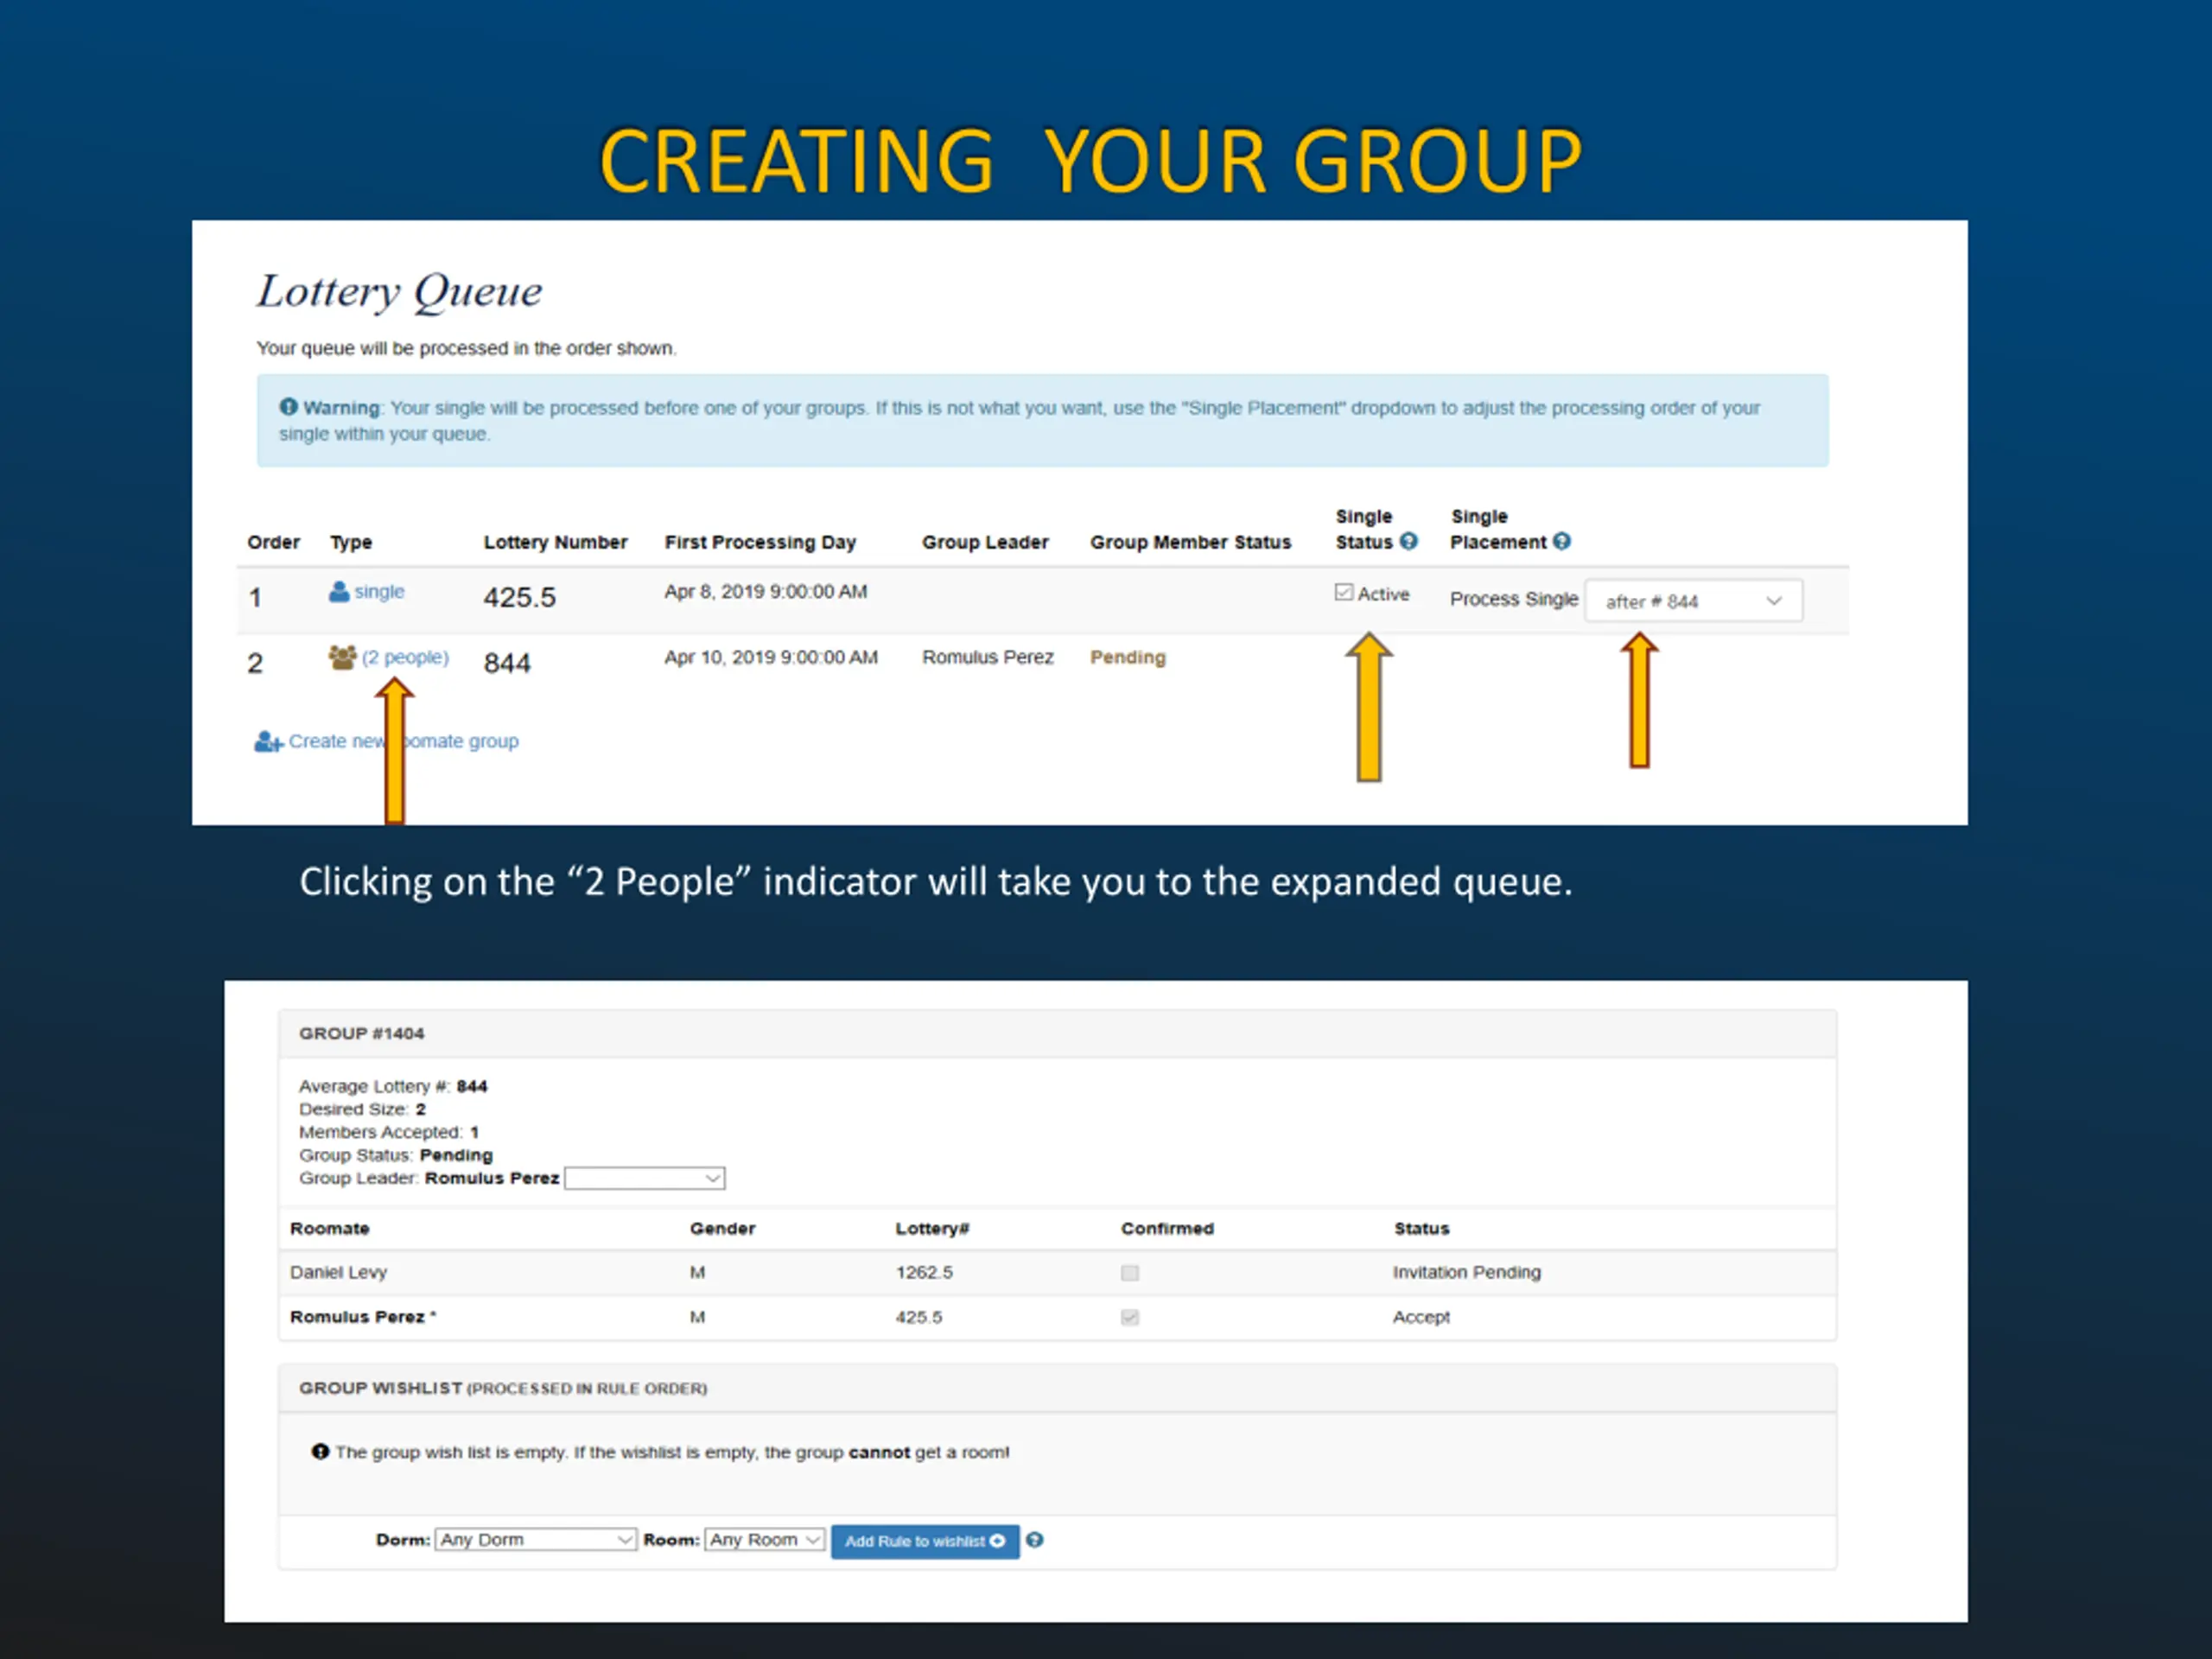2212x1659 pixels.
Task: Click the wishlist help question icon
Action: pos(1035,1540)
